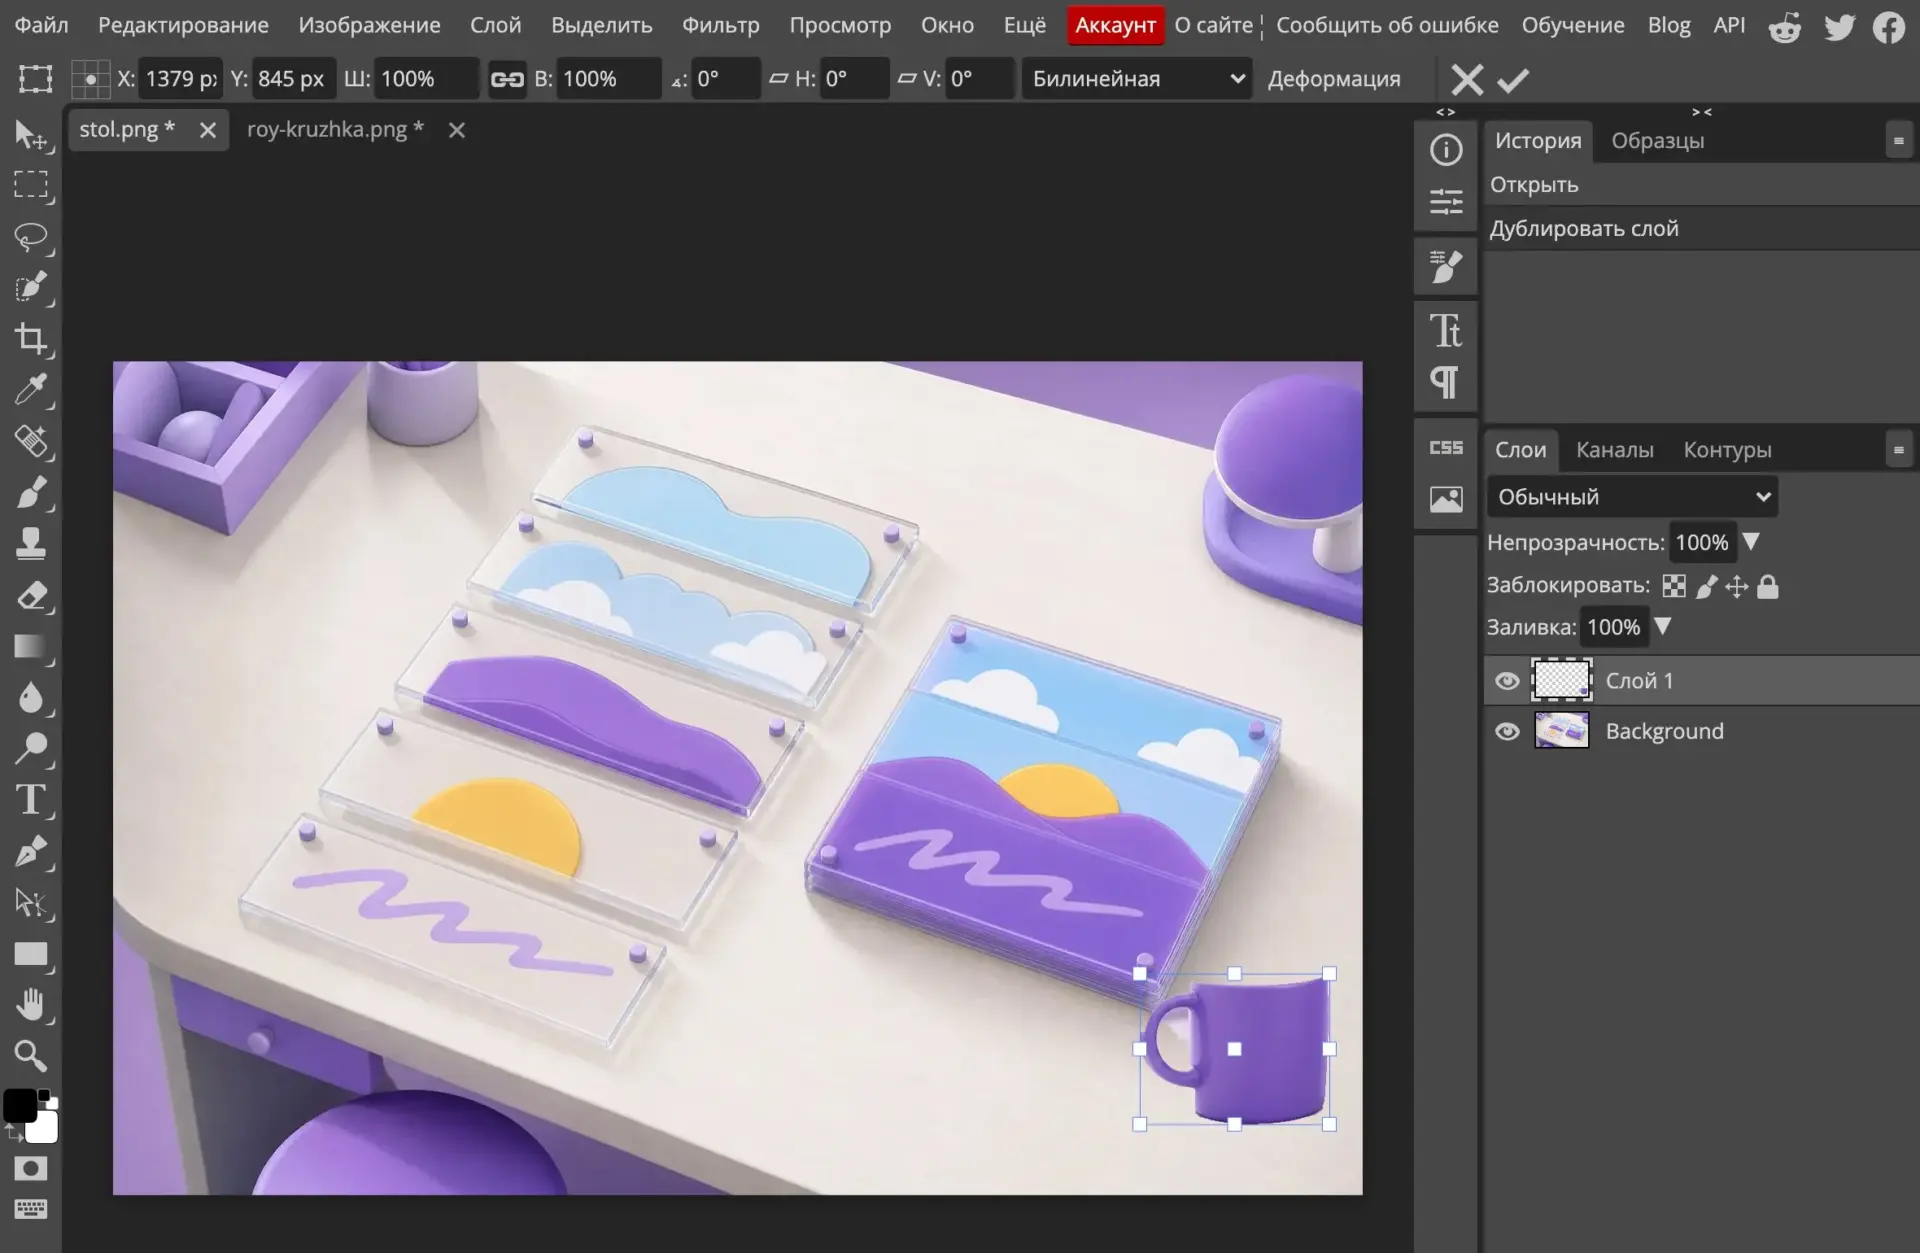1920x1253 pixels.
Task: Open the История panel menu
Action: [x=1898, y=141]
